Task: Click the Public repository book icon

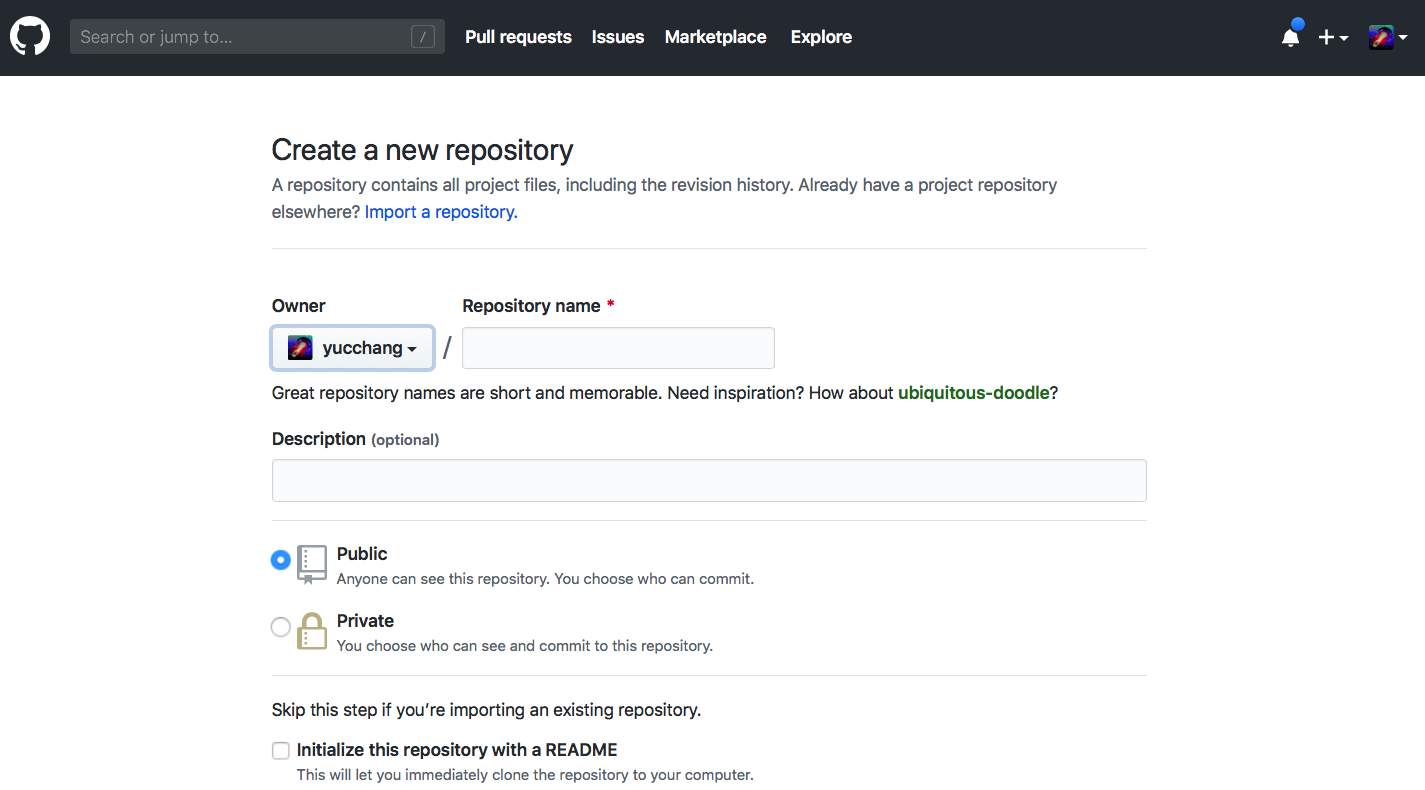Action: 312,564
